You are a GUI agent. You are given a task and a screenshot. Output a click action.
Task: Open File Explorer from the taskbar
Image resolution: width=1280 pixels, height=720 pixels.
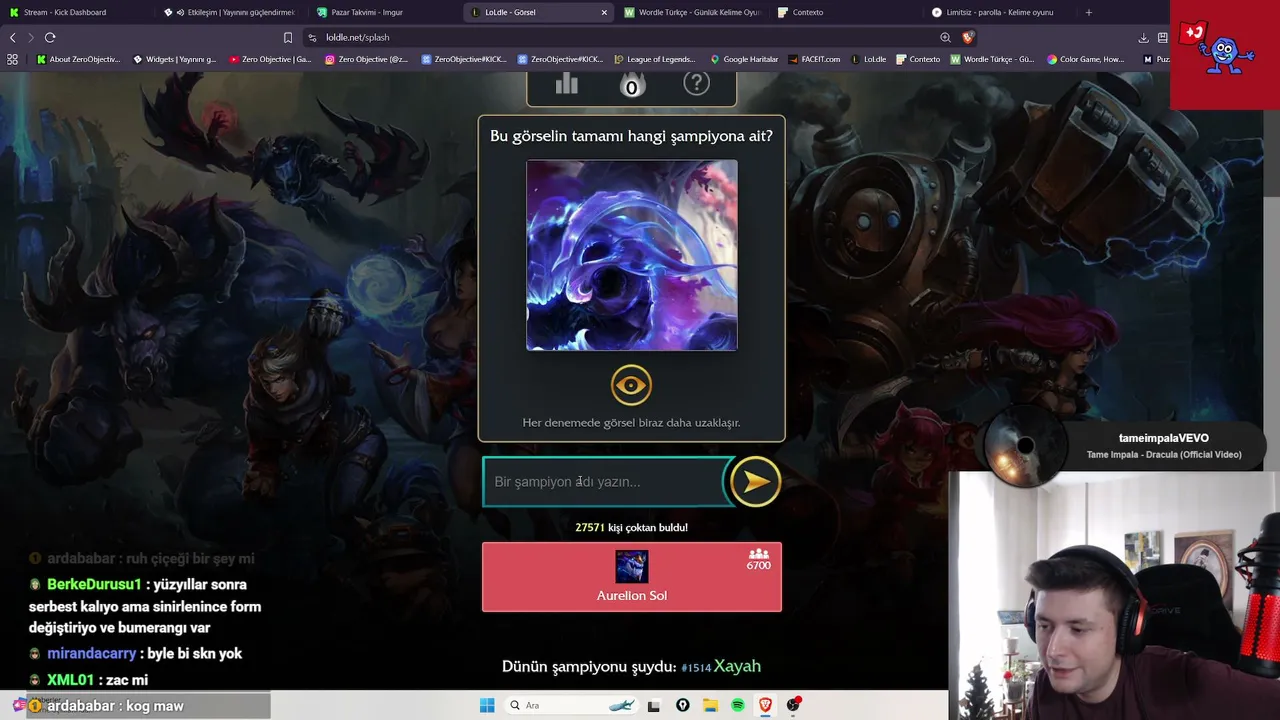(710, 706)
